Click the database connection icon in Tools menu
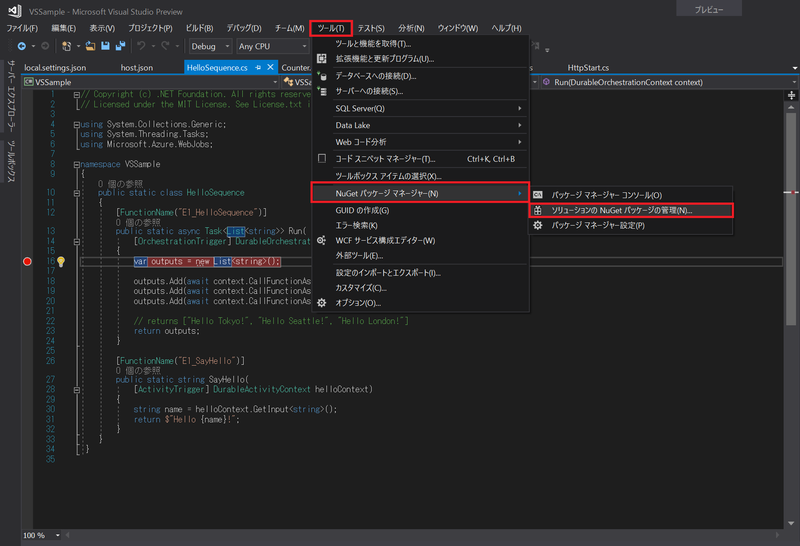800x546 pixels. 321,76
